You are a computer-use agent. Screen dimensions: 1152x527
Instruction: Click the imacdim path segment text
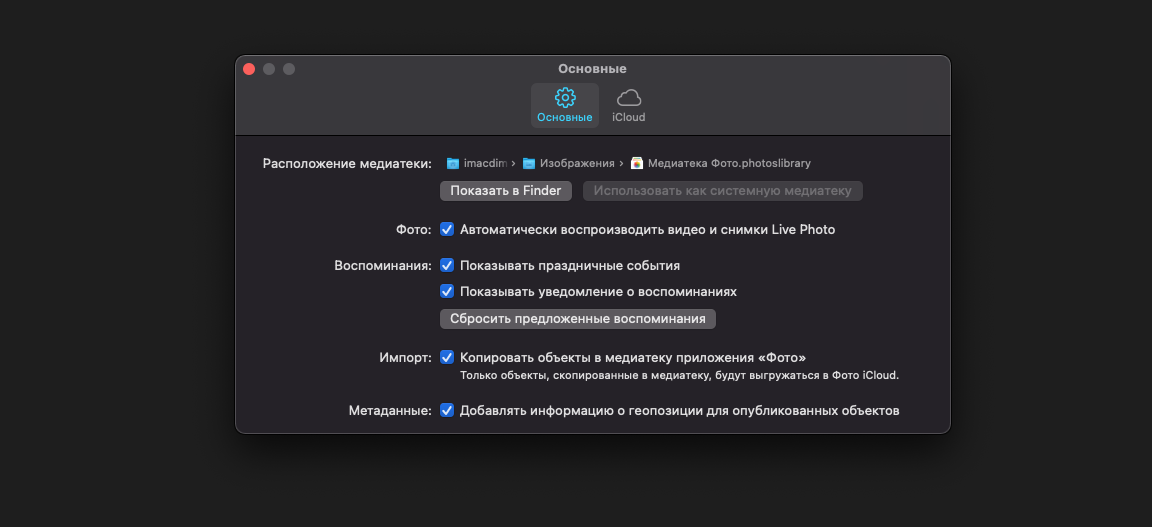485,163
